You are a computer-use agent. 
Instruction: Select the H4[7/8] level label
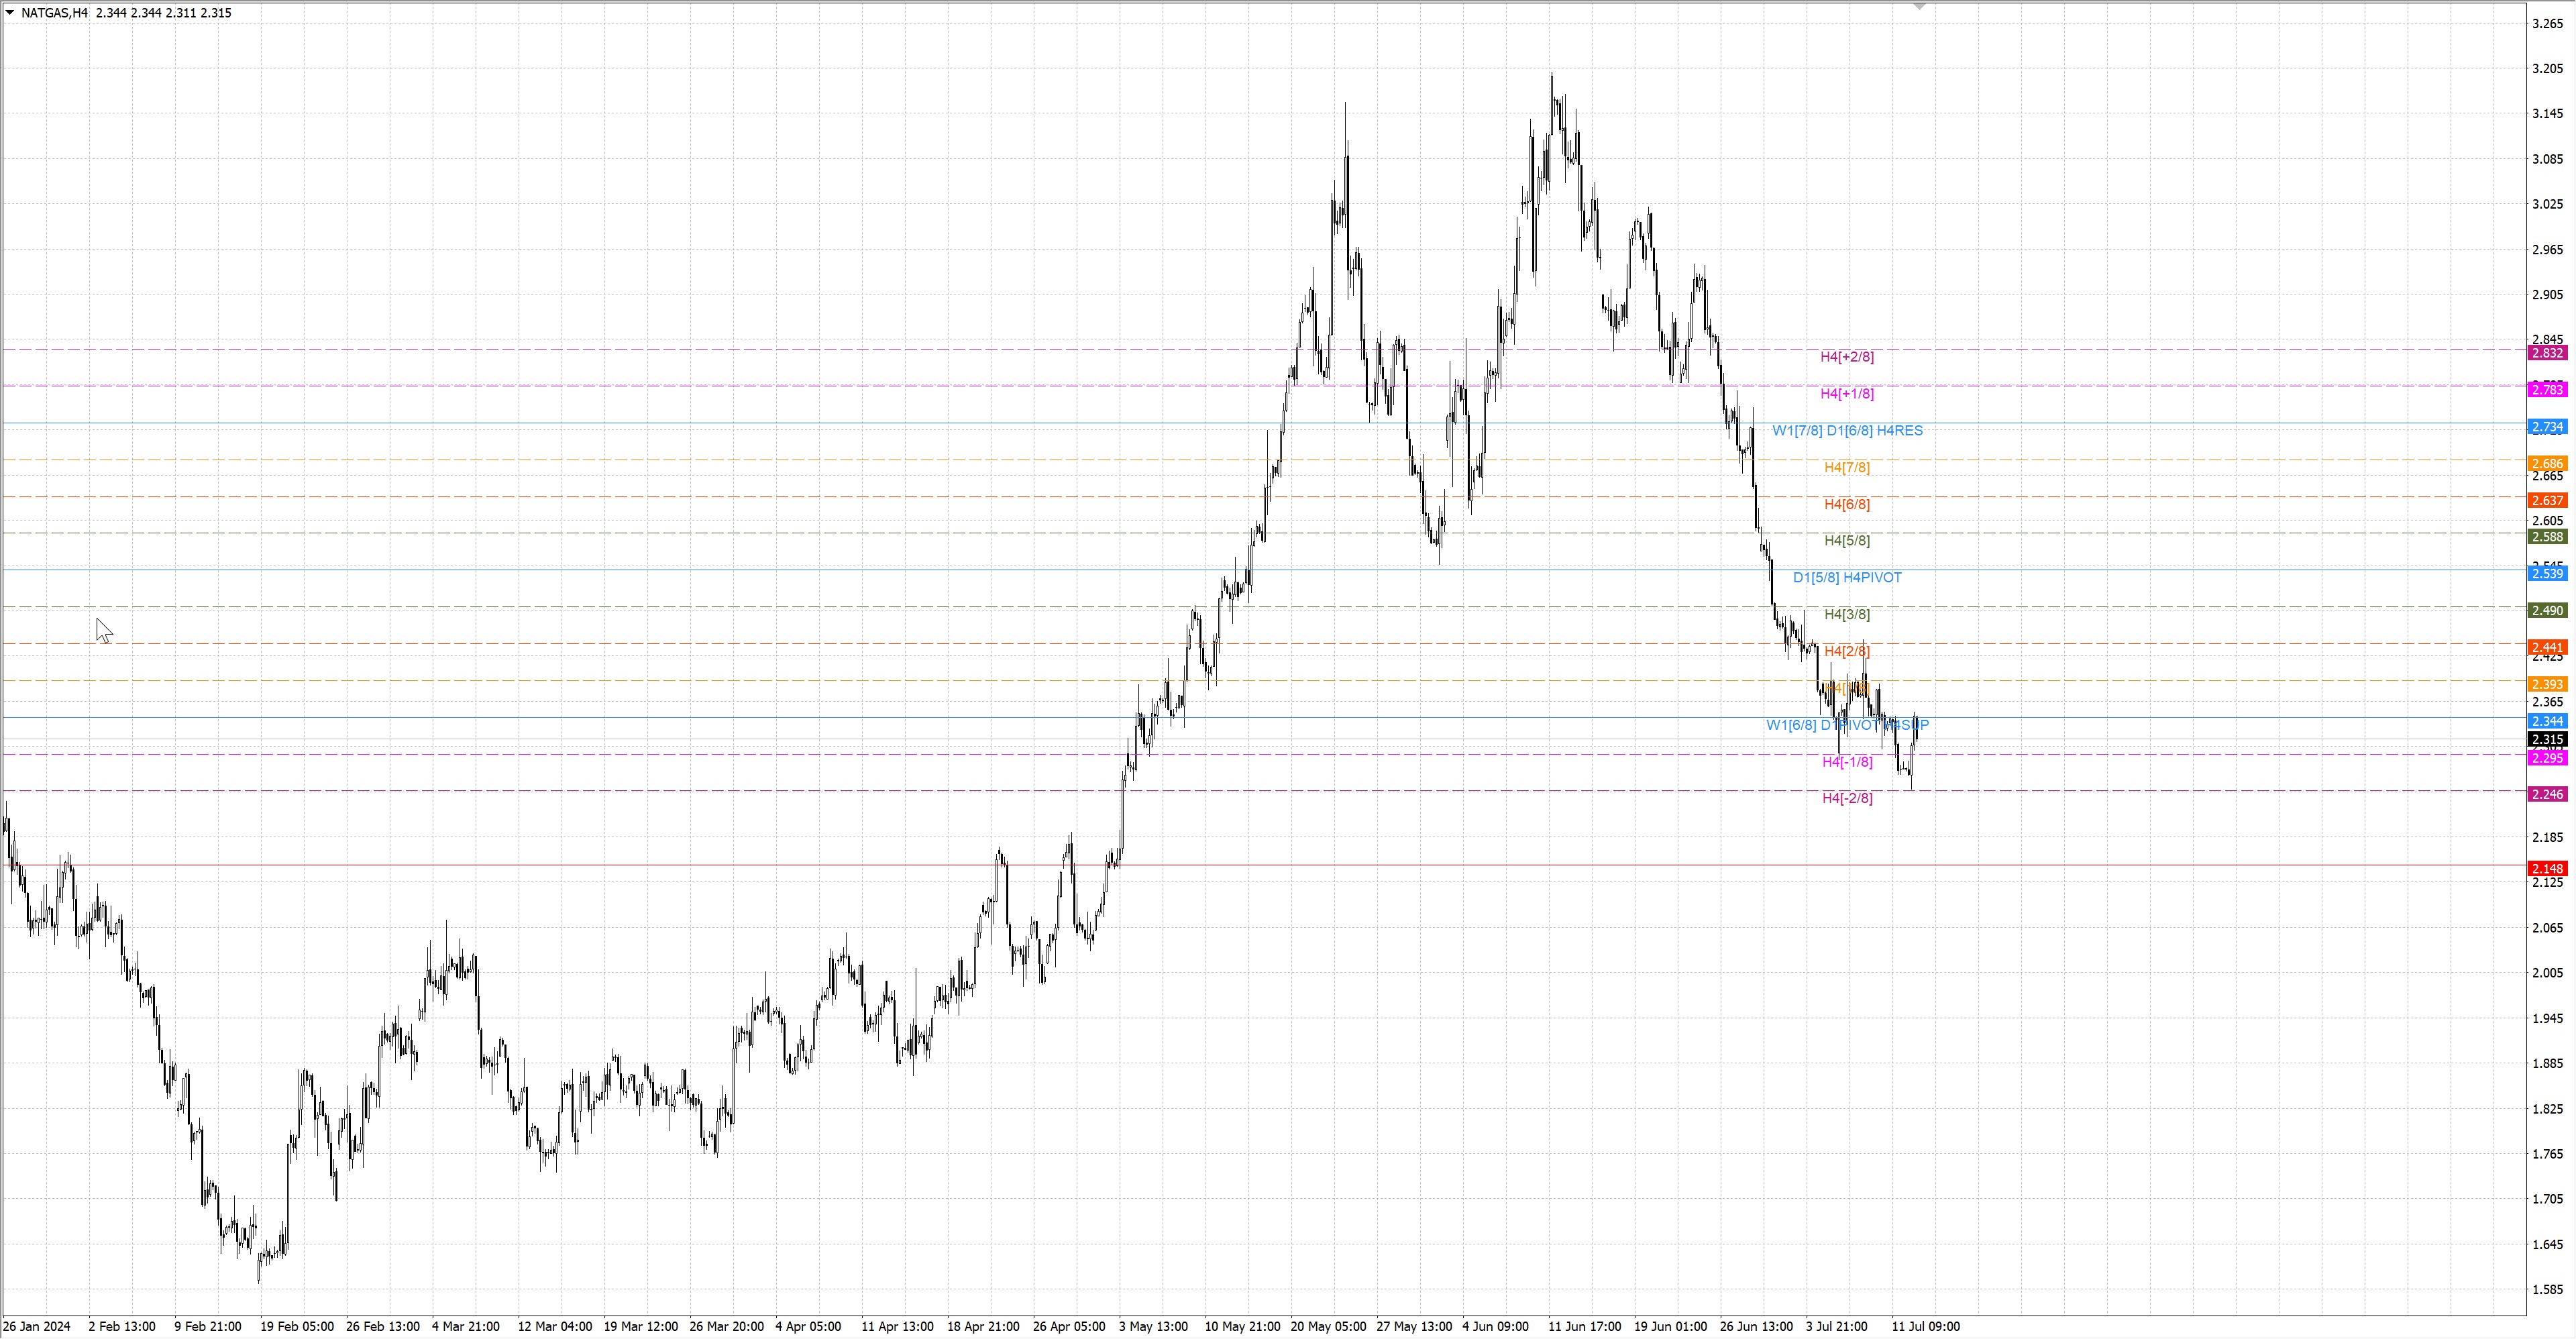[x=1846, y=468]
